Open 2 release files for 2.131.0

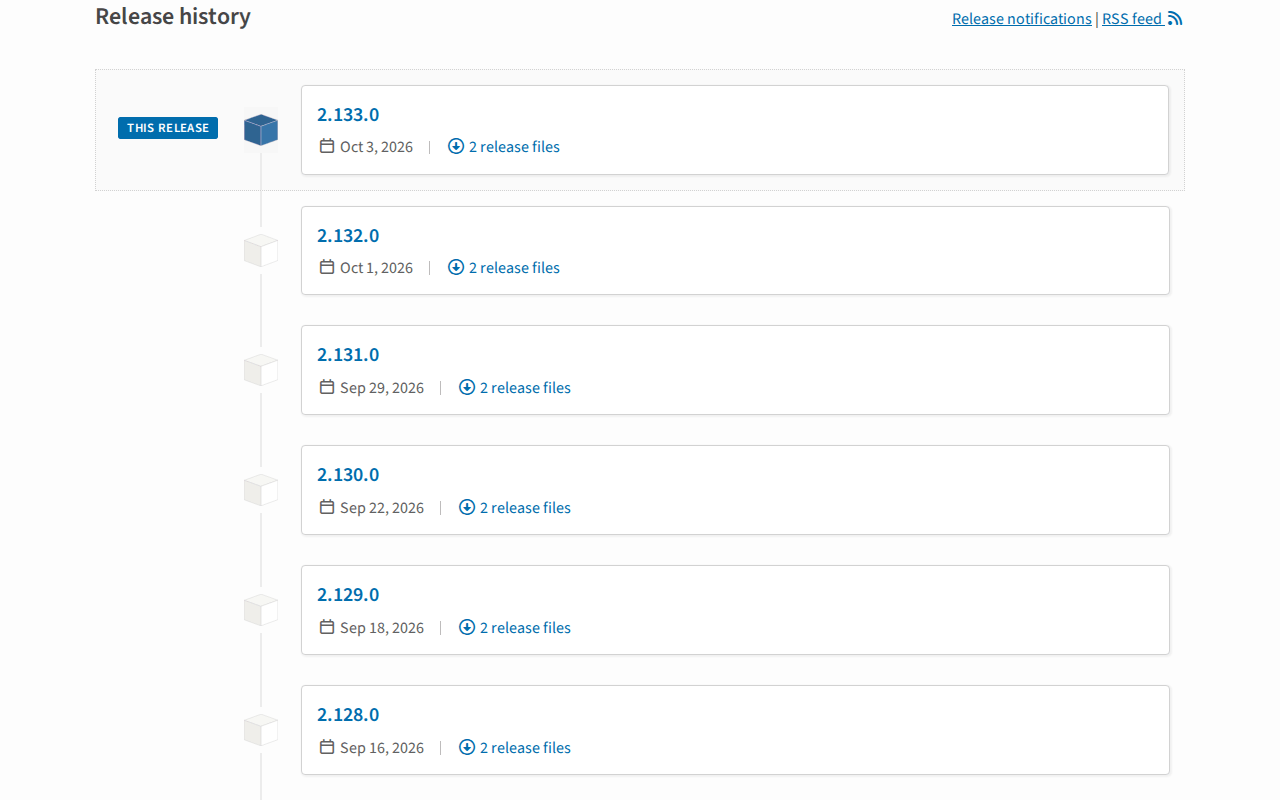coord(525,388)
